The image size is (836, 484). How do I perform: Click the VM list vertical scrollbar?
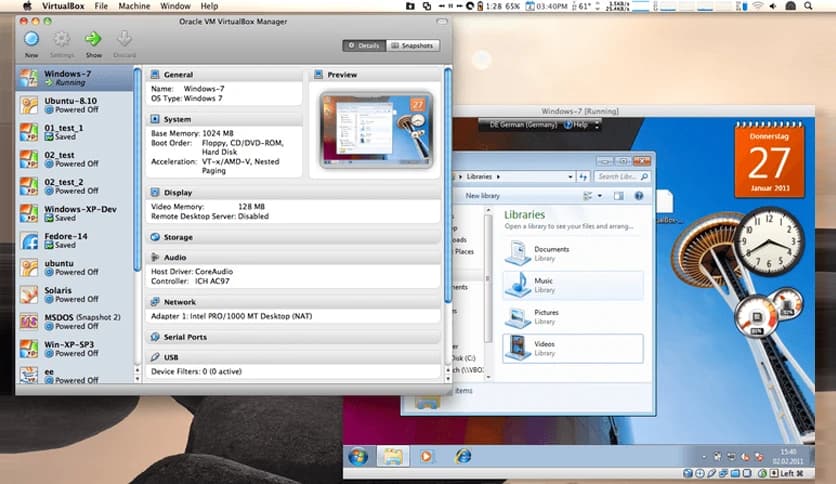138,168
